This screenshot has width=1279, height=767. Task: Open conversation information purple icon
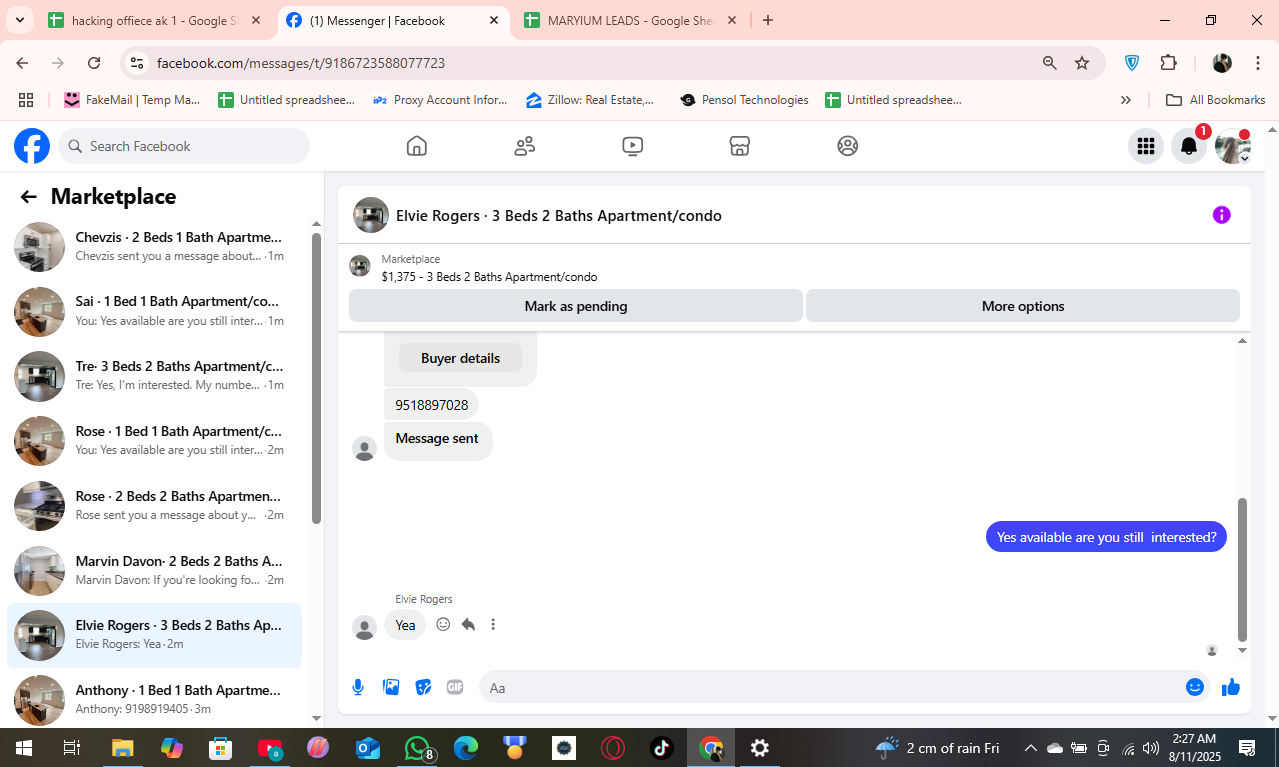tap(1221, 215)
